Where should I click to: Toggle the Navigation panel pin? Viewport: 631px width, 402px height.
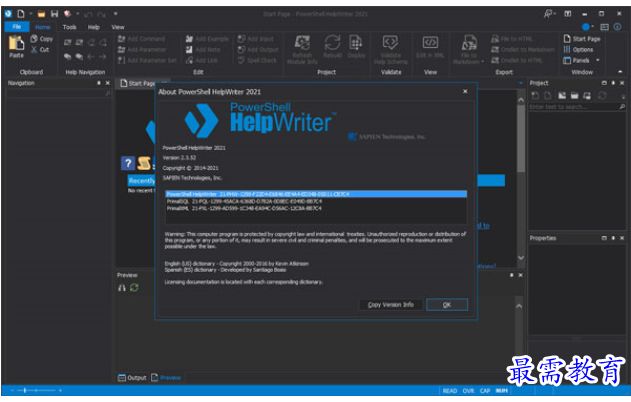[x=99, y=83]
